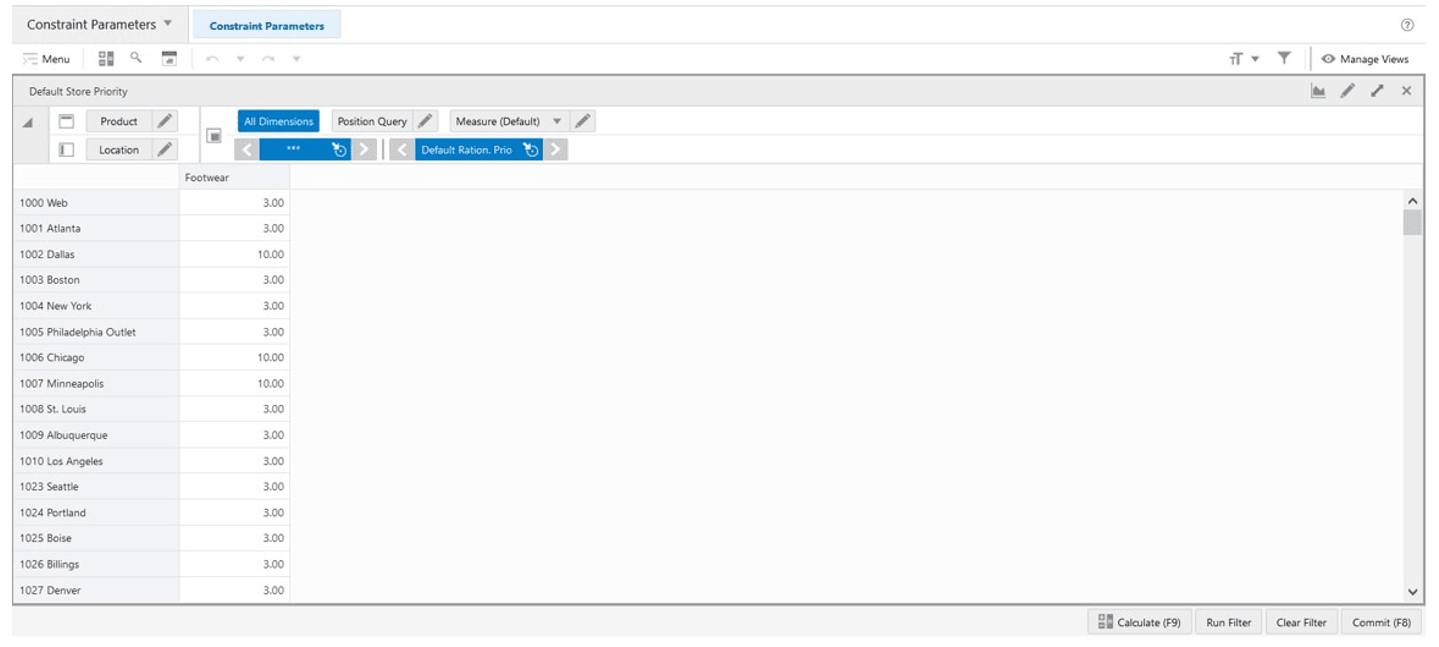Screen dimensions: 1439x647
Task: Open the search icon in the toolbar
Action: (x=132, y=58)
